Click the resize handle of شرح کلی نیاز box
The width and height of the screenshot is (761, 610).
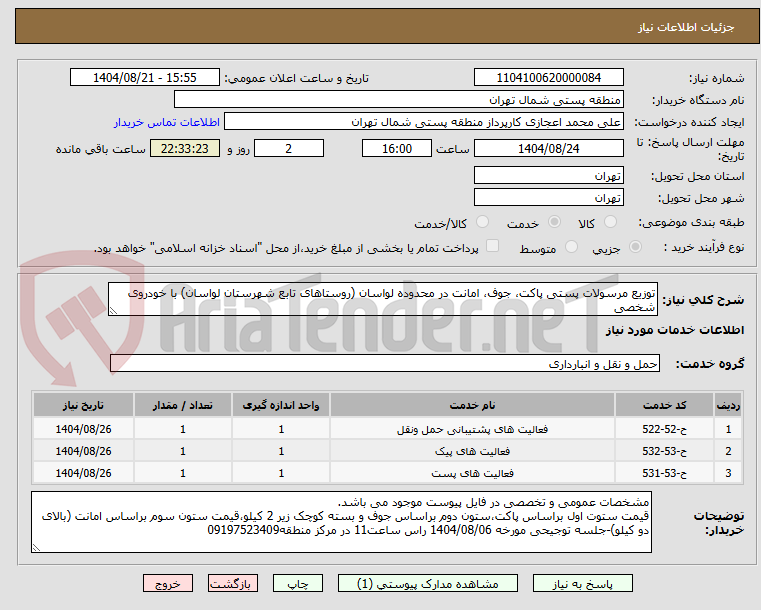click(113, 311)
